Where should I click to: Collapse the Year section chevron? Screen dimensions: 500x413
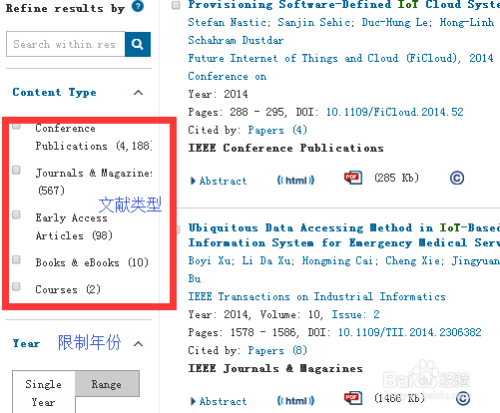(x=138, y=344)
